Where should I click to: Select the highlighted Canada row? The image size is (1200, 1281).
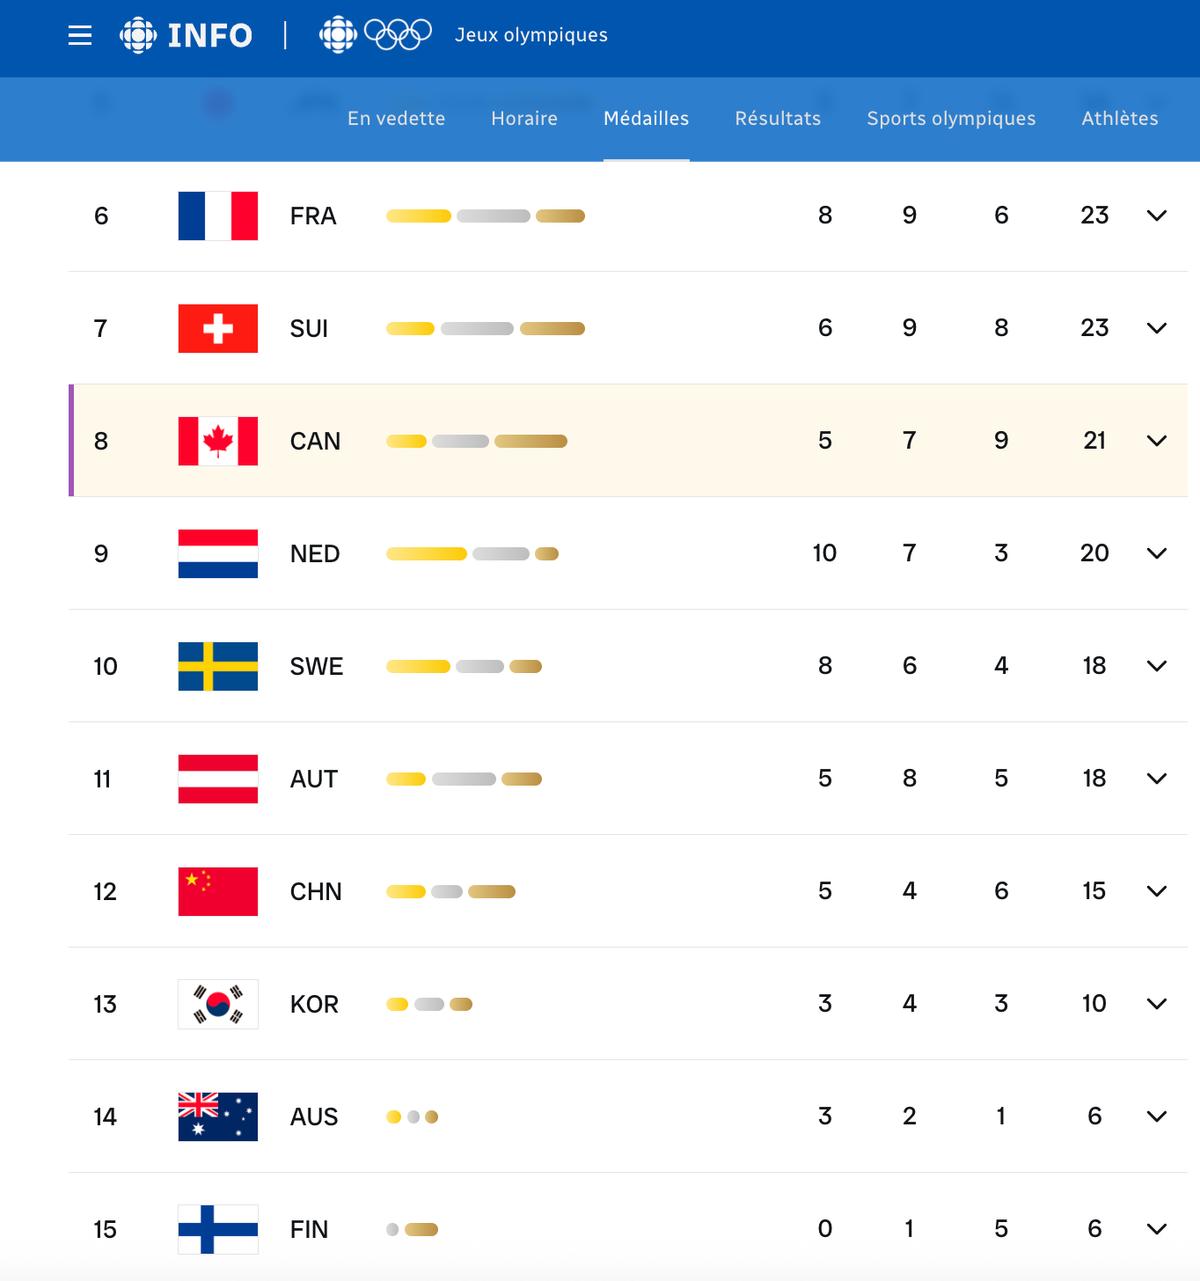pos(600,440)
